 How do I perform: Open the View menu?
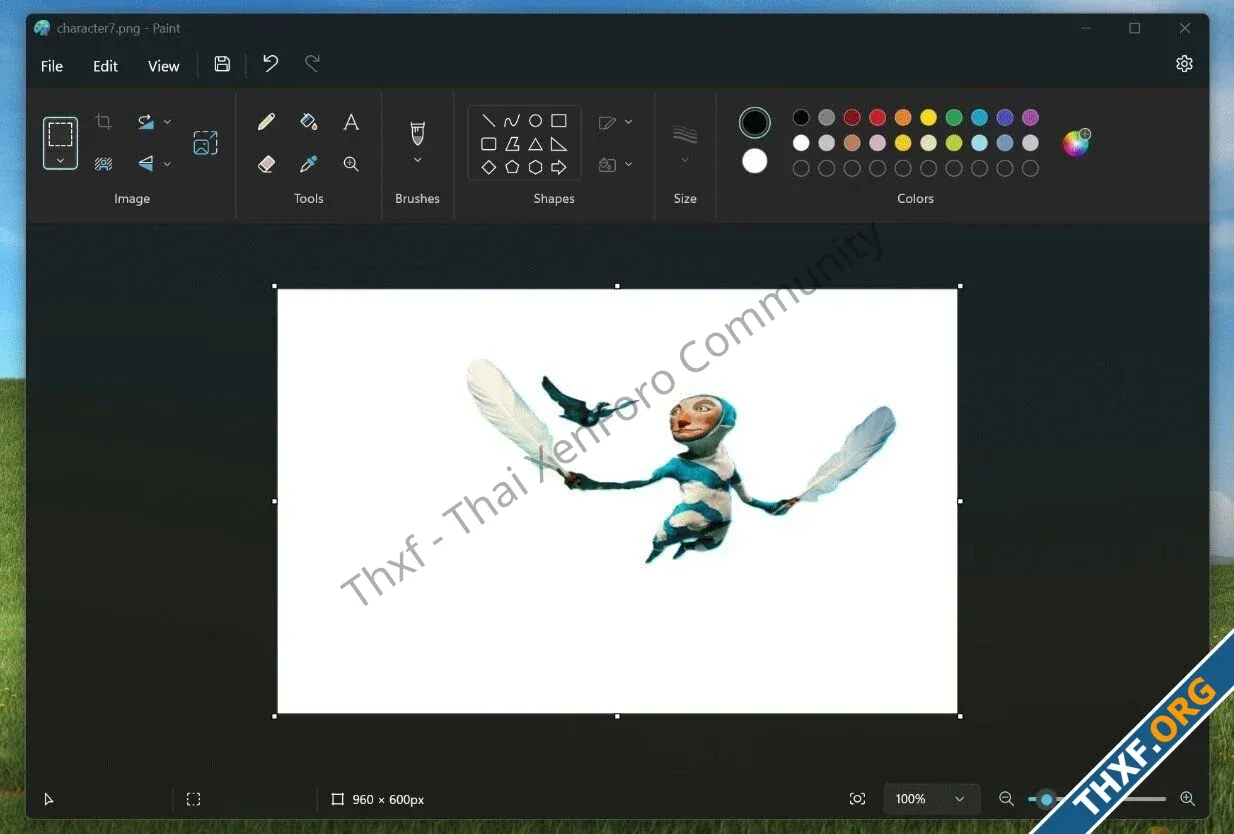click(164, 66)
